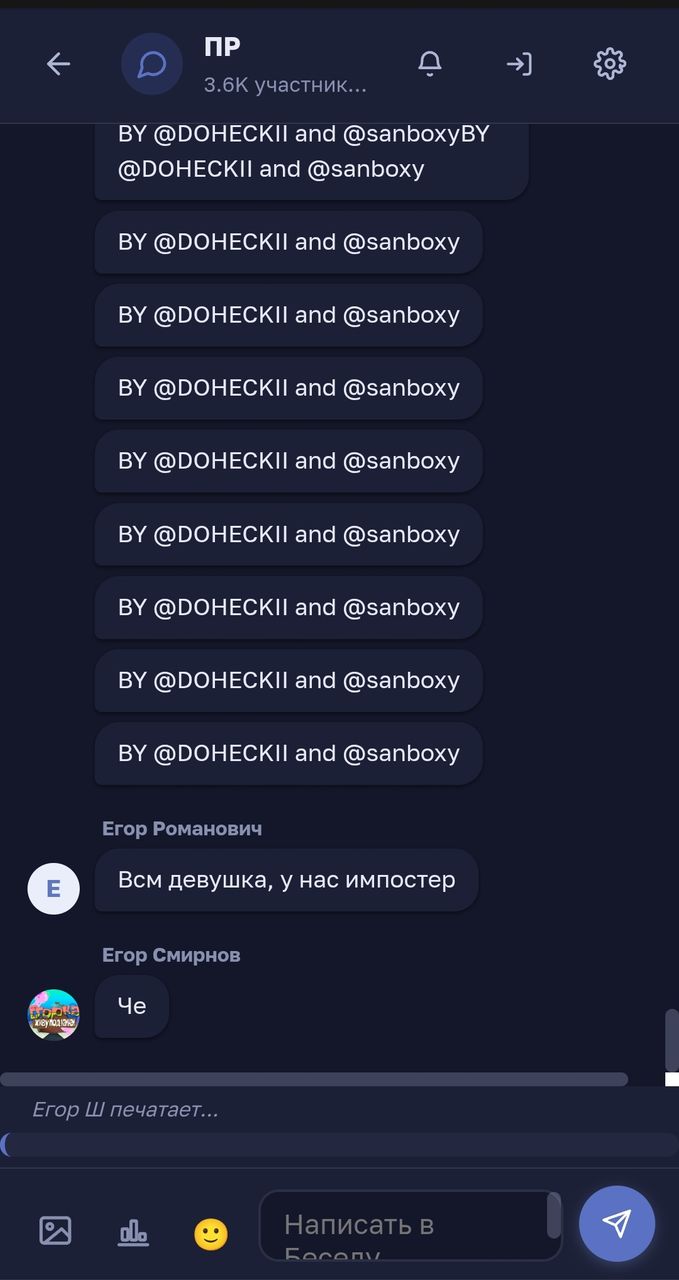Image resolution: width=679 pixels, height=1280 pixels.
Task: Create a poll with chart icon
Action: click(x=133, y=1232)
